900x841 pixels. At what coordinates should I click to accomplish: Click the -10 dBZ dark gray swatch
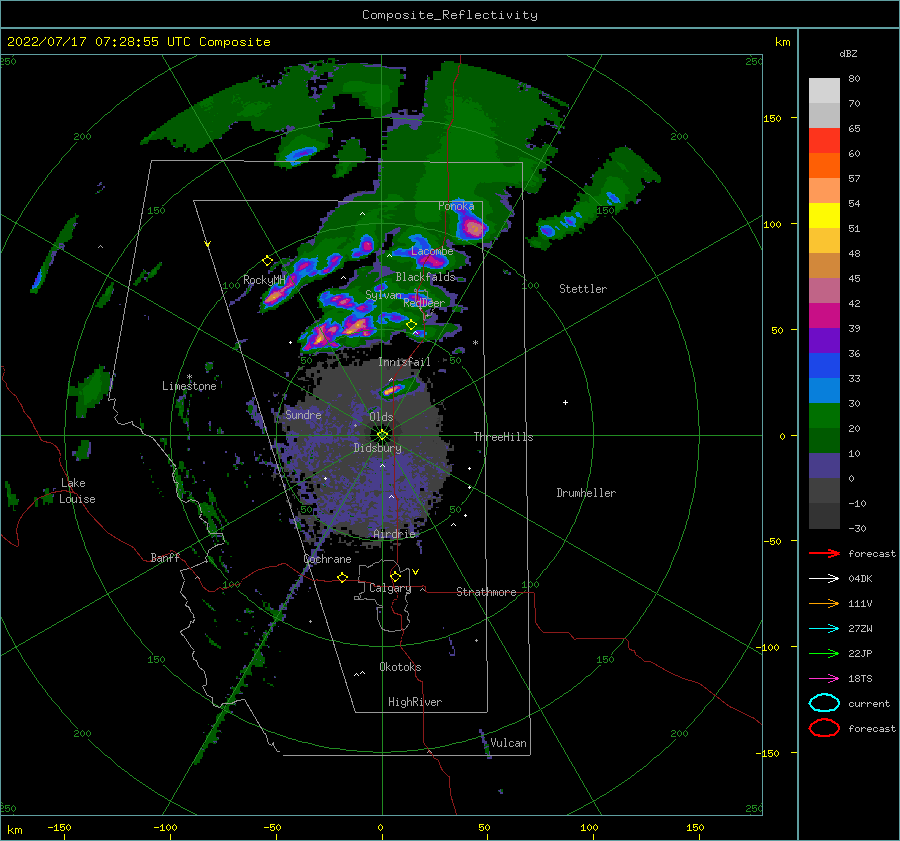coord(824,516)
